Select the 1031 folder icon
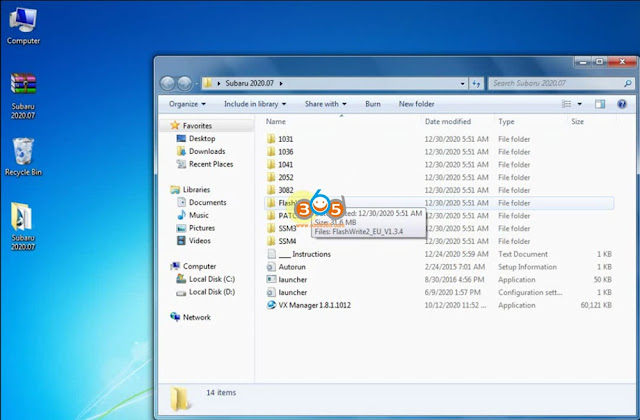Screen dimensions: 640x420 tap(271, 139)
